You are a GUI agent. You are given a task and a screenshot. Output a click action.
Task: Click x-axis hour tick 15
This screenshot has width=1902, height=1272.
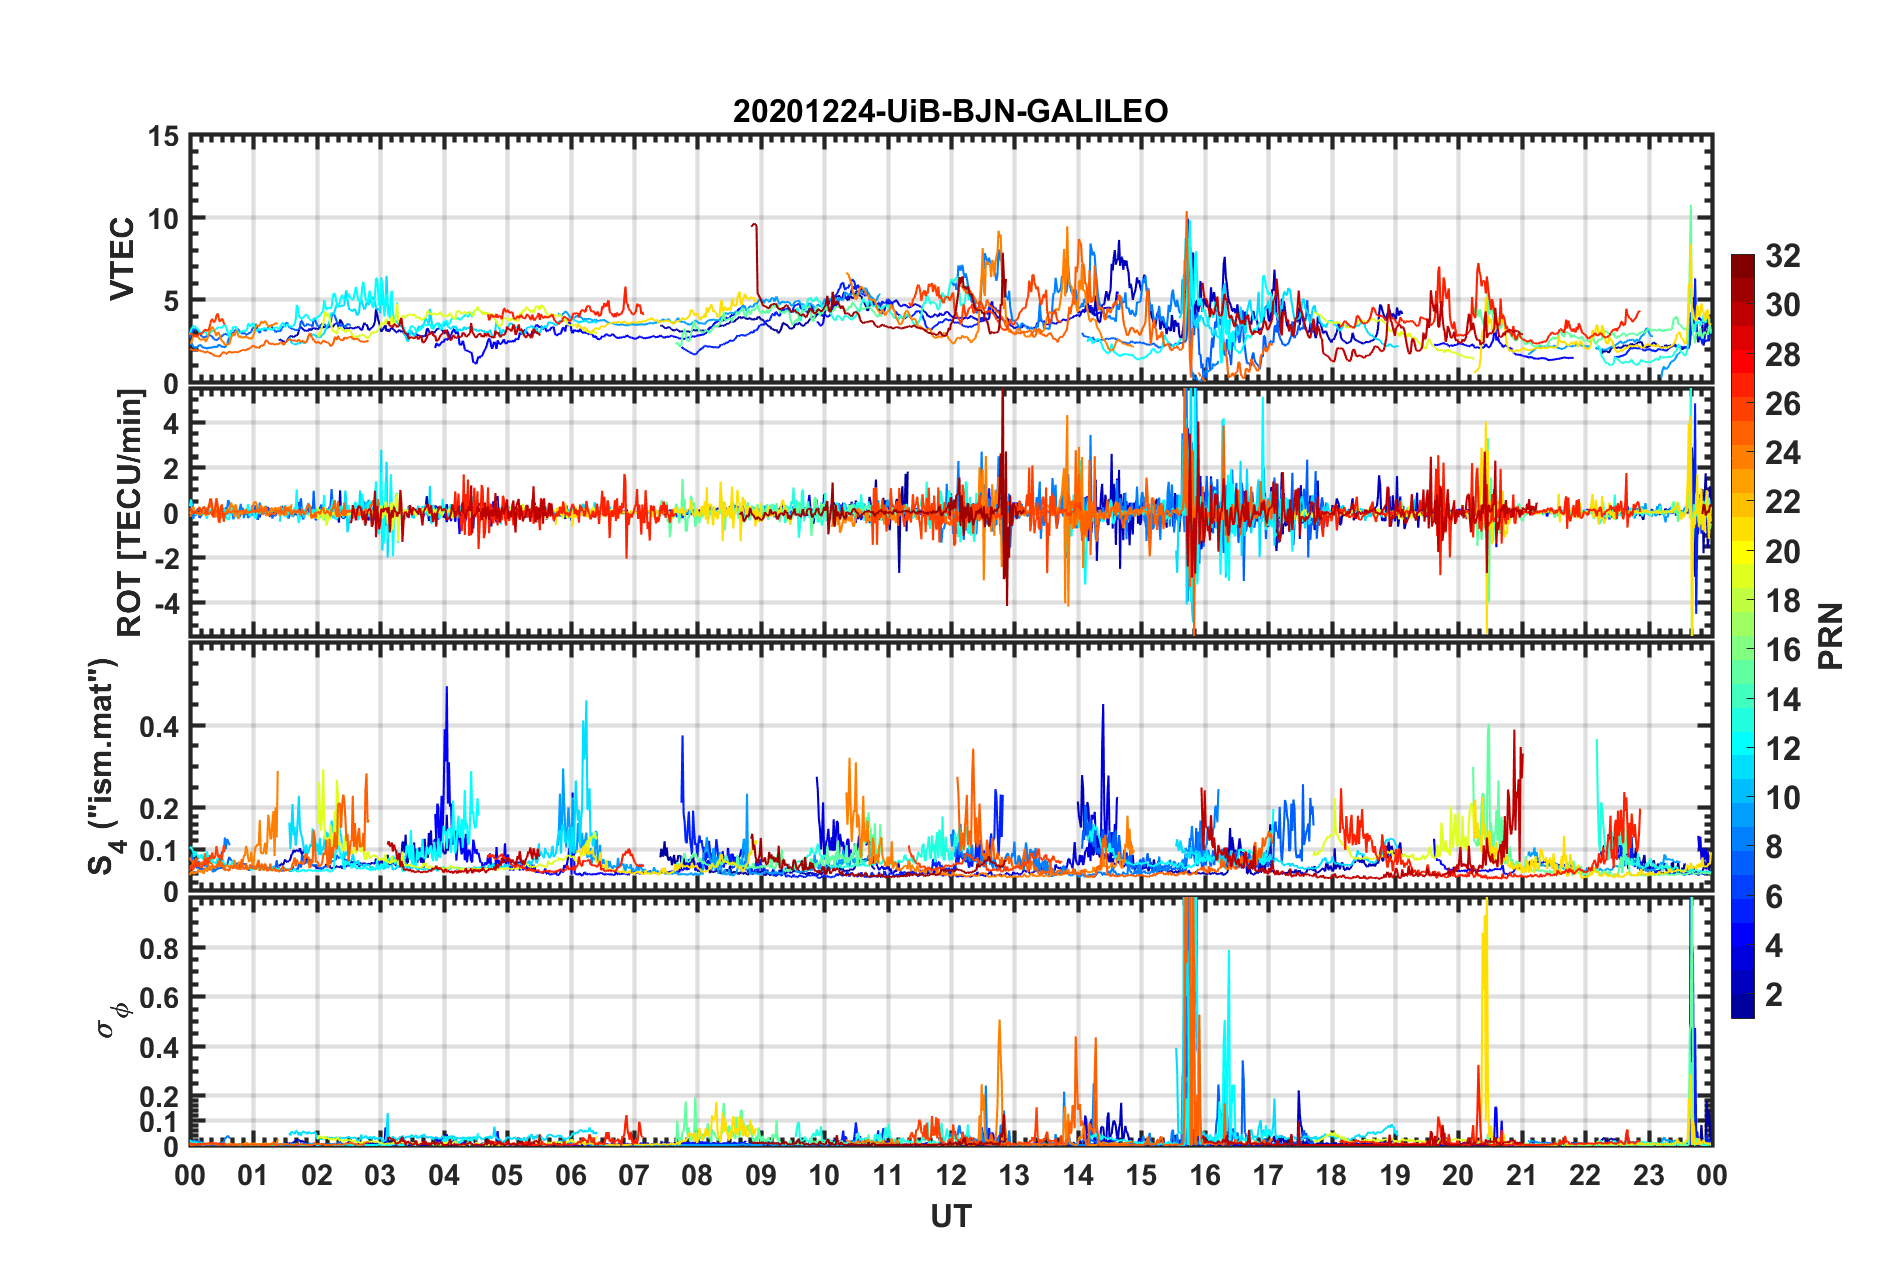click(x=1141, y=1174)
